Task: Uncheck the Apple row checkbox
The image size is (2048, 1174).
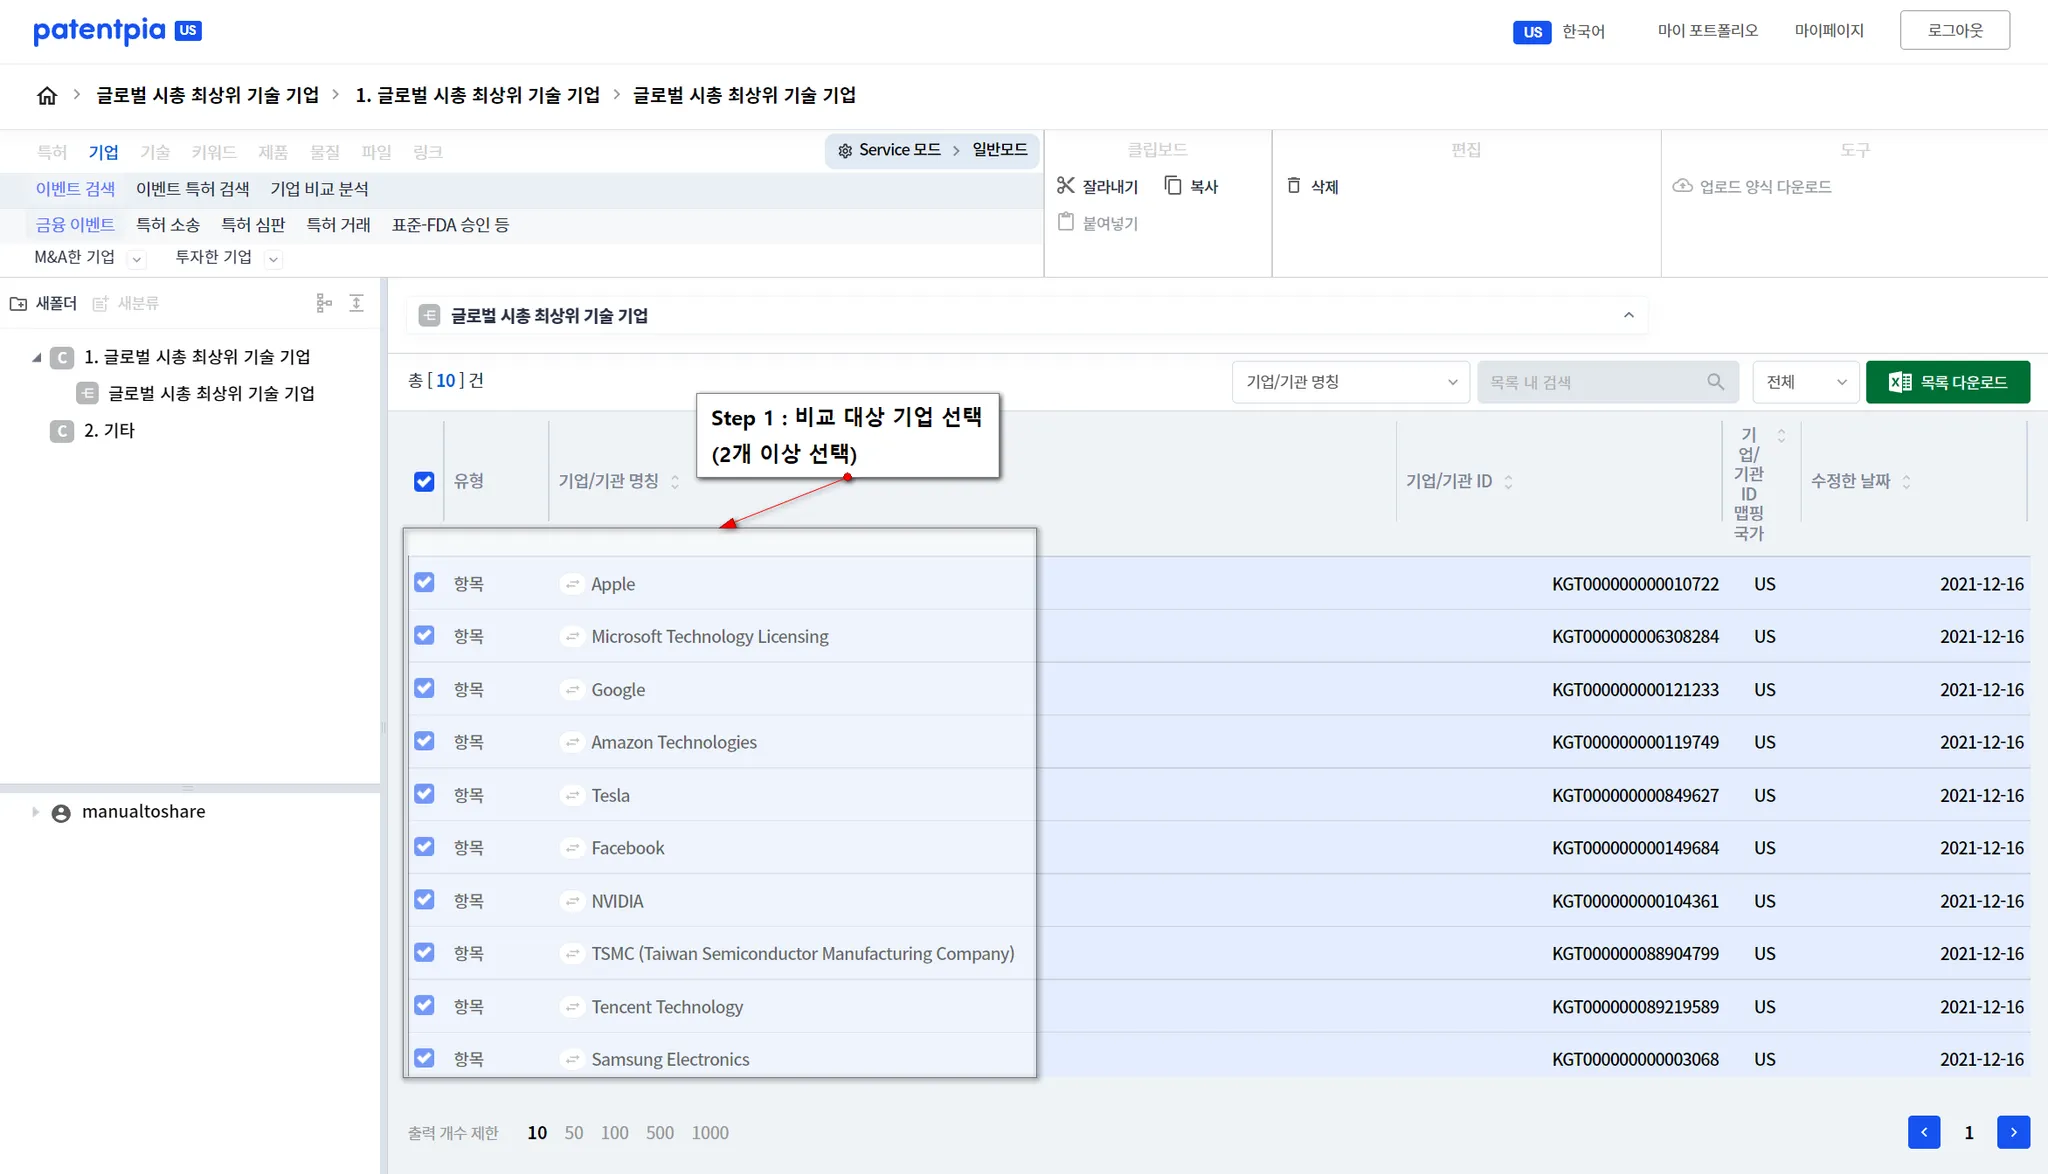Action: (x=424, y=583)
